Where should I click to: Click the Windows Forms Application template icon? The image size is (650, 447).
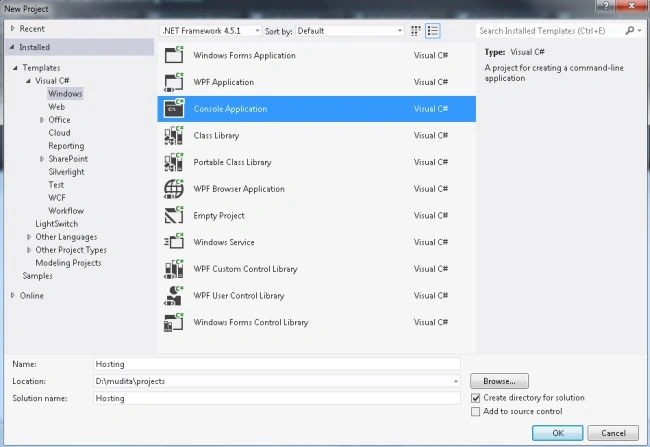(174, 55)
